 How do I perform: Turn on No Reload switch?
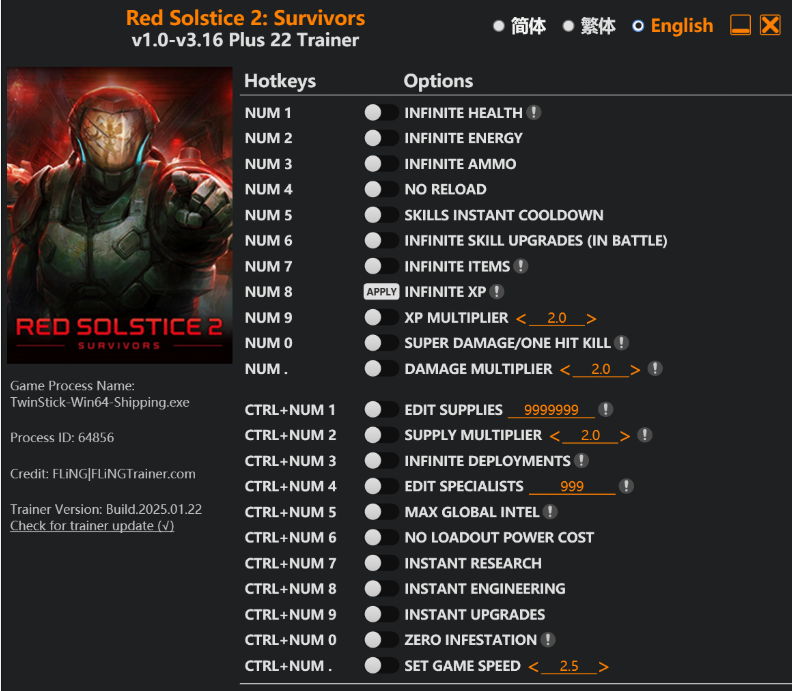(381, 189)
